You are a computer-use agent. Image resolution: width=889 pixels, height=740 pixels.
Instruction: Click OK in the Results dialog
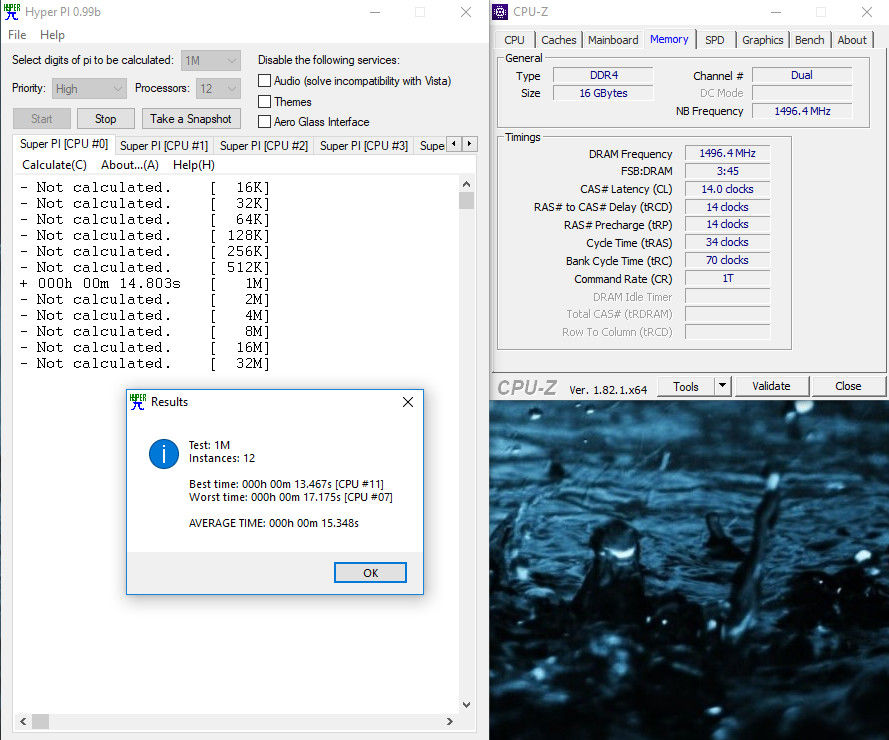[370, 573]
